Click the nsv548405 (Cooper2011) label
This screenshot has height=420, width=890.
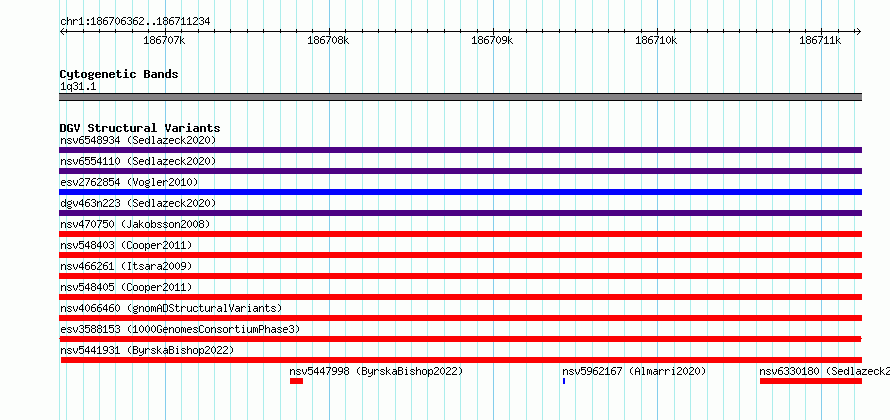[x=126, y=287]
